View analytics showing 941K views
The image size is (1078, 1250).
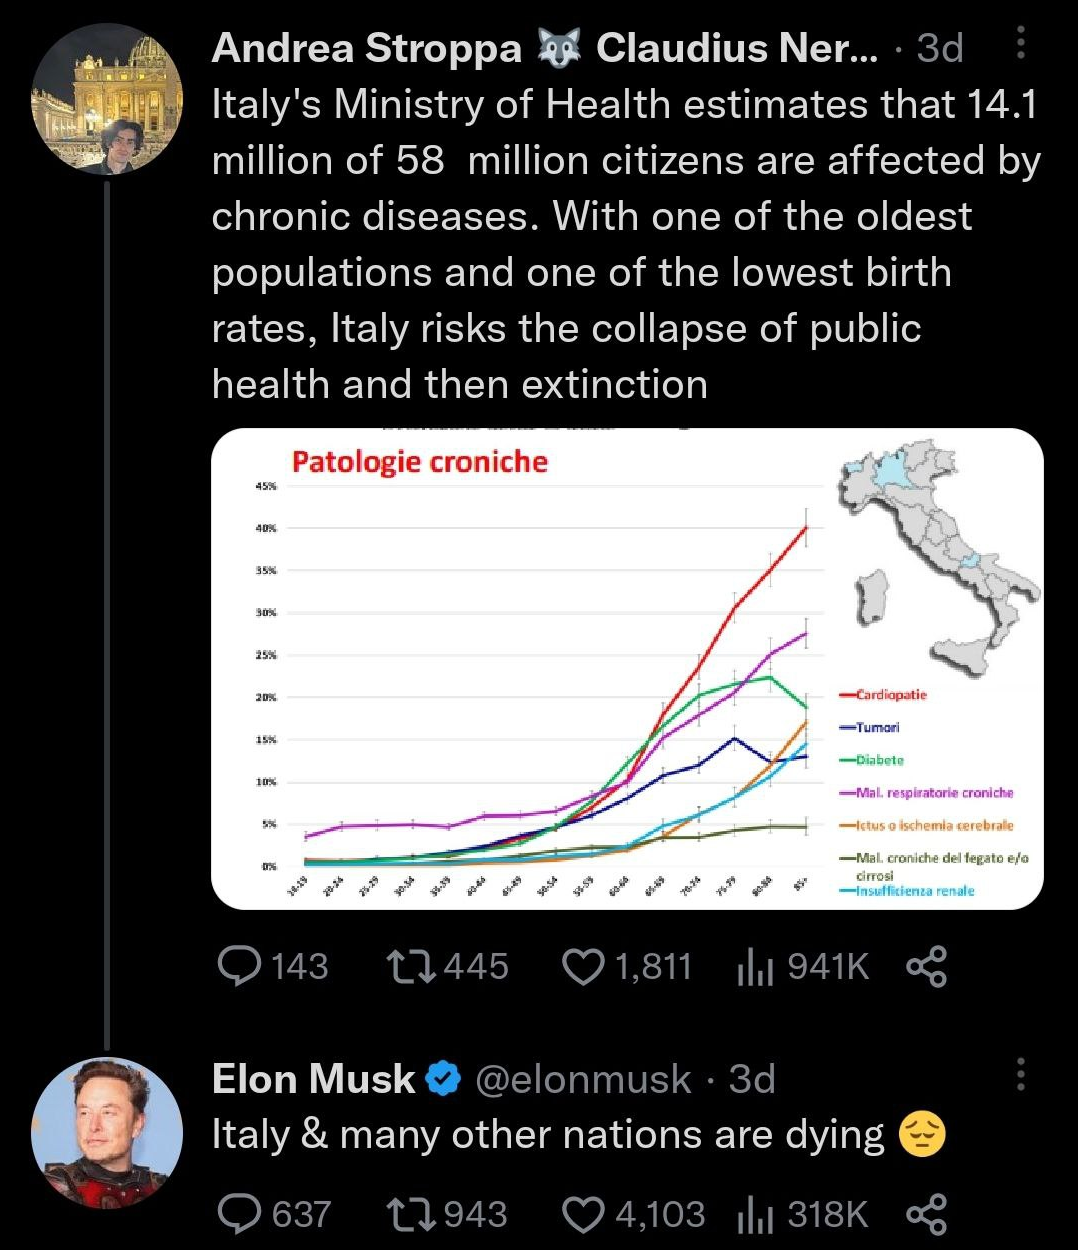coord(803,967)
